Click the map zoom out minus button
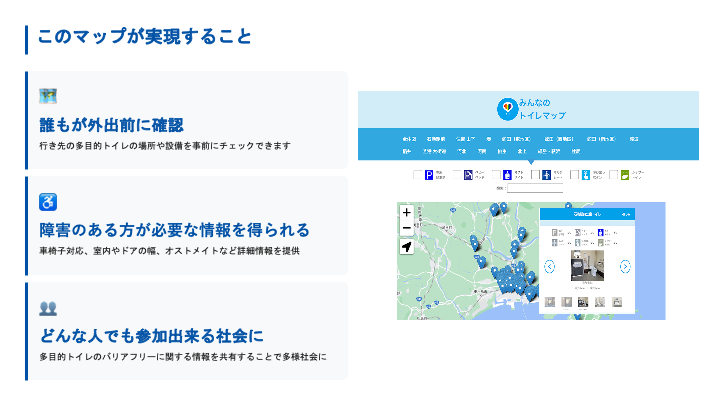Image resolution: width=720 pixels, height=405 pixels. (x=407, y=229)
